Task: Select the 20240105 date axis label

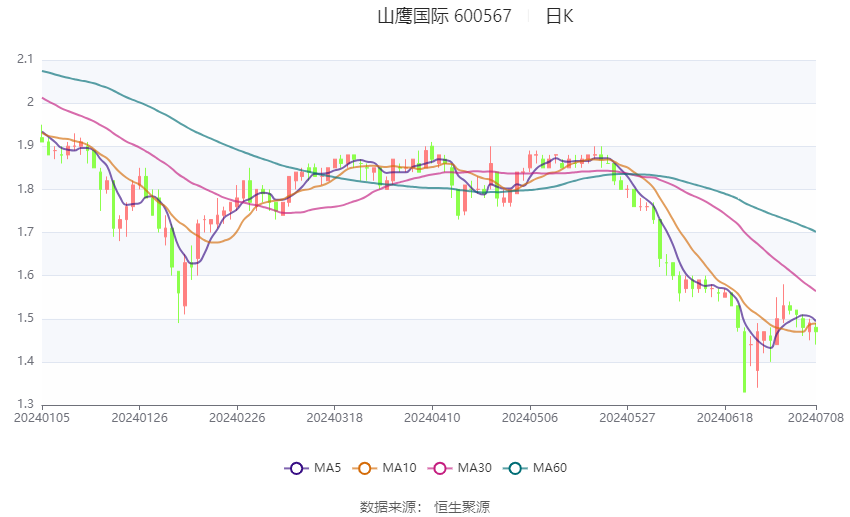Action: [42, 417]
